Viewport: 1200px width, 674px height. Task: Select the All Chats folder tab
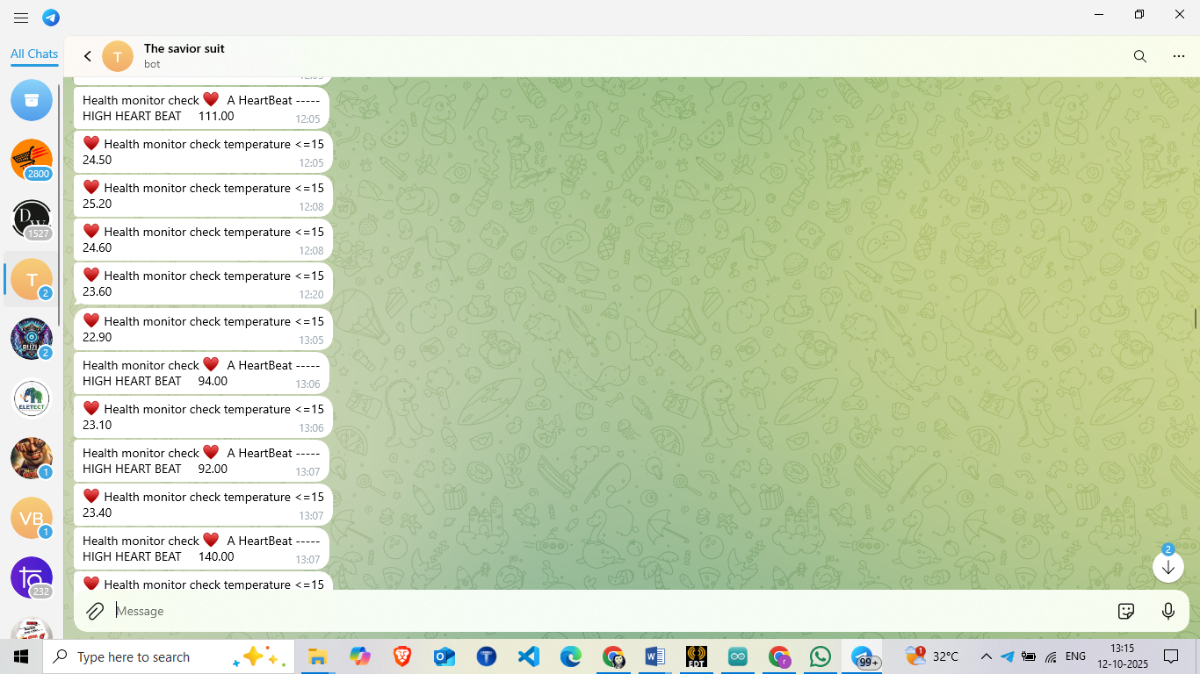tap(34, 54)
